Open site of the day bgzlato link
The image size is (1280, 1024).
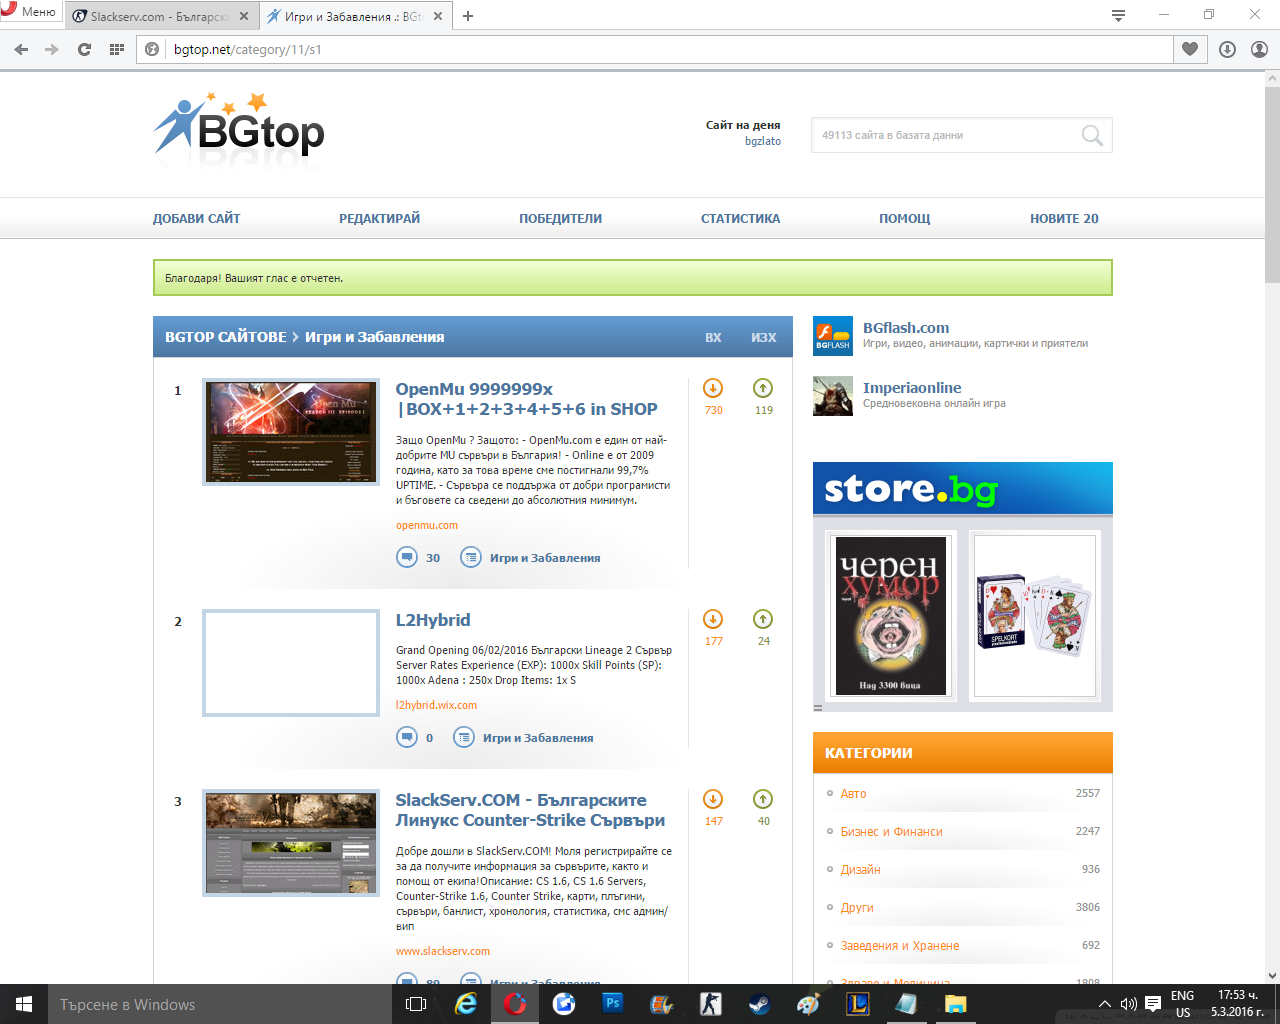click(x=763, y=141)
